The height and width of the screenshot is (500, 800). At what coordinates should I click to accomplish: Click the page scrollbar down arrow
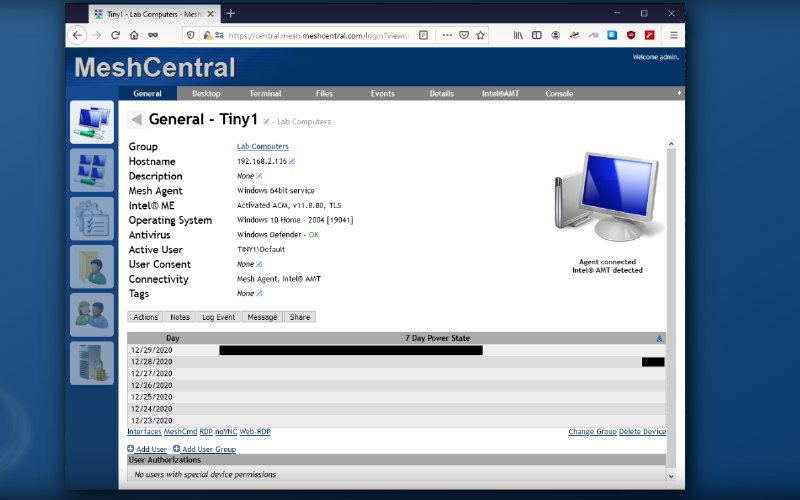[671, 476]
